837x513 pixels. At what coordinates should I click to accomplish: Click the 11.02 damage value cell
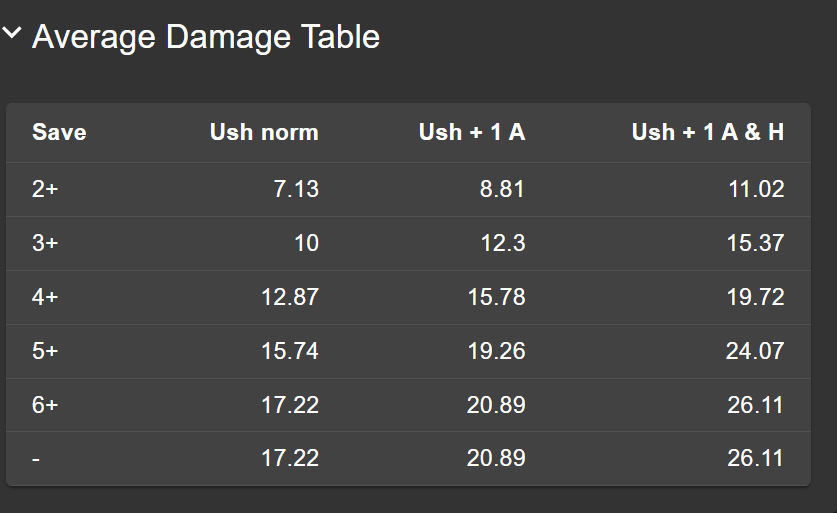pyautogui.click(x=755, y=189)
